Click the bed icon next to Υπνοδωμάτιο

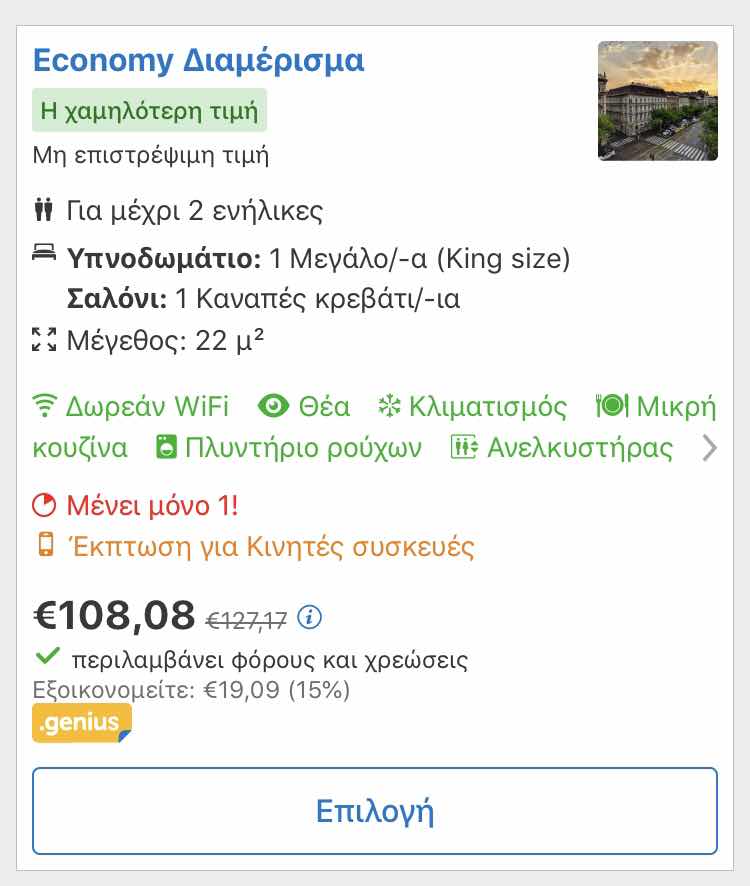click(44, 251)
